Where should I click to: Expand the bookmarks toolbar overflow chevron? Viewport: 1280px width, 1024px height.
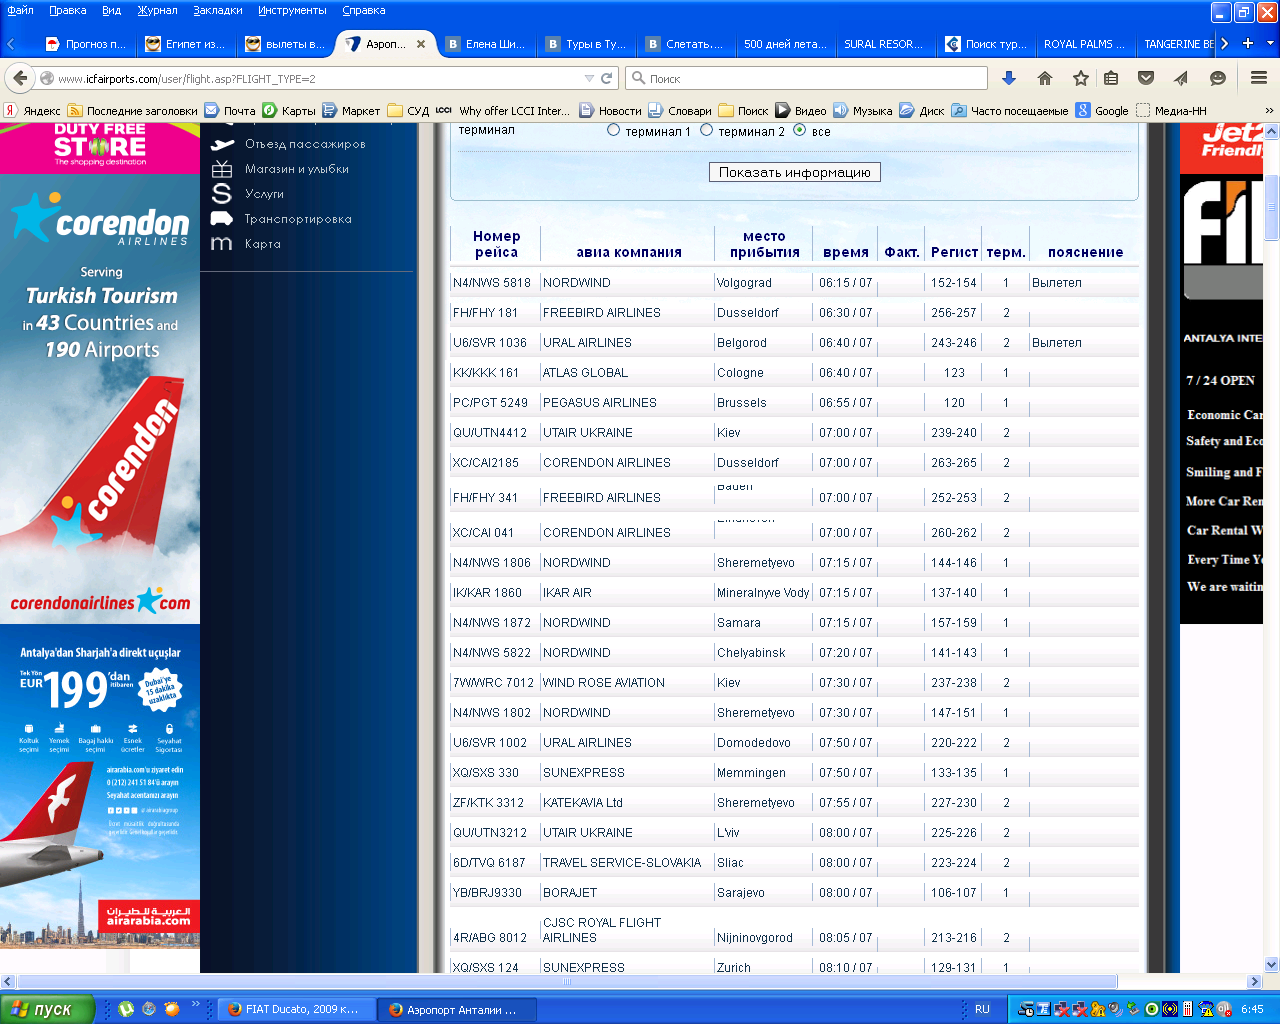[x=1269, y=111]
